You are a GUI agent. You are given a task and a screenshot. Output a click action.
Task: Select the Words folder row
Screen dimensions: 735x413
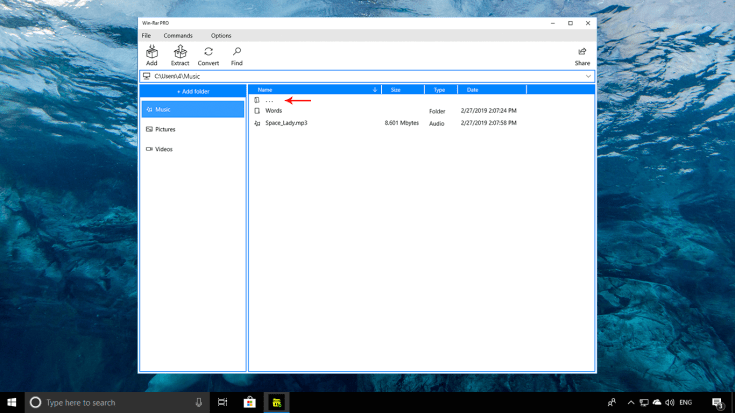click(x=274, y=111)
